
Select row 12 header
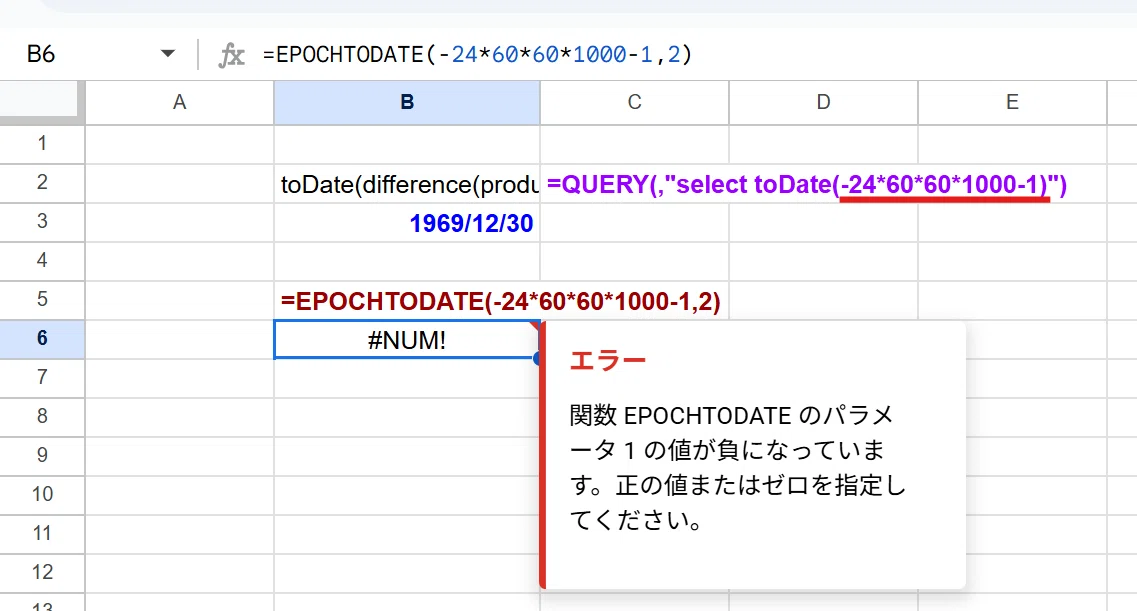click(42, 573)
